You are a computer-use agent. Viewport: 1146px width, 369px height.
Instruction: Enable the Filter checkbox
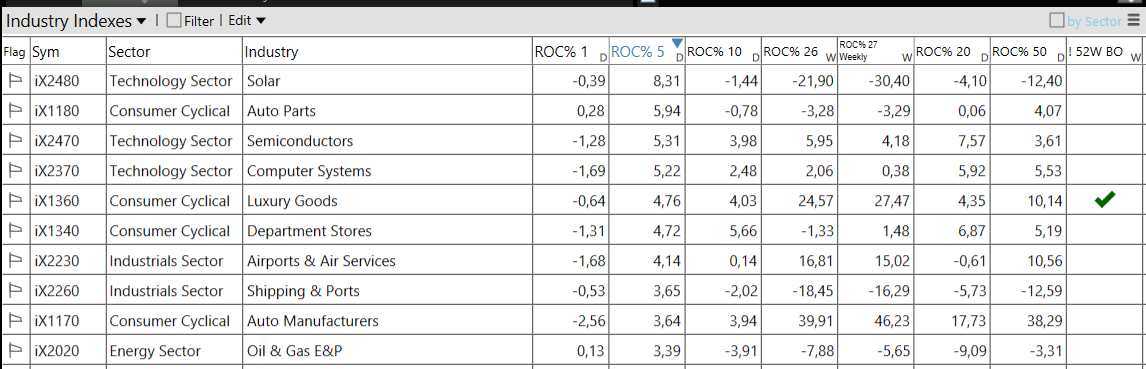173,21
